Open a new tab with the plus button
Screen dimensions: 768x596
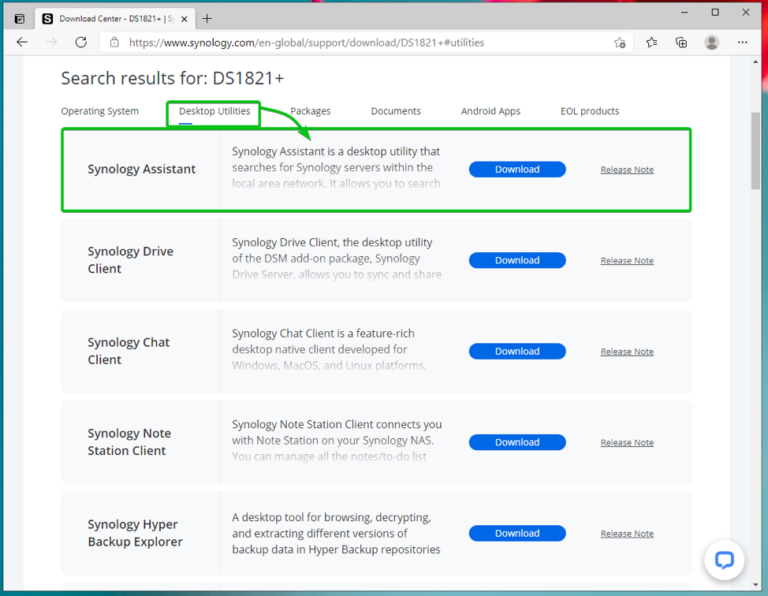207,19
